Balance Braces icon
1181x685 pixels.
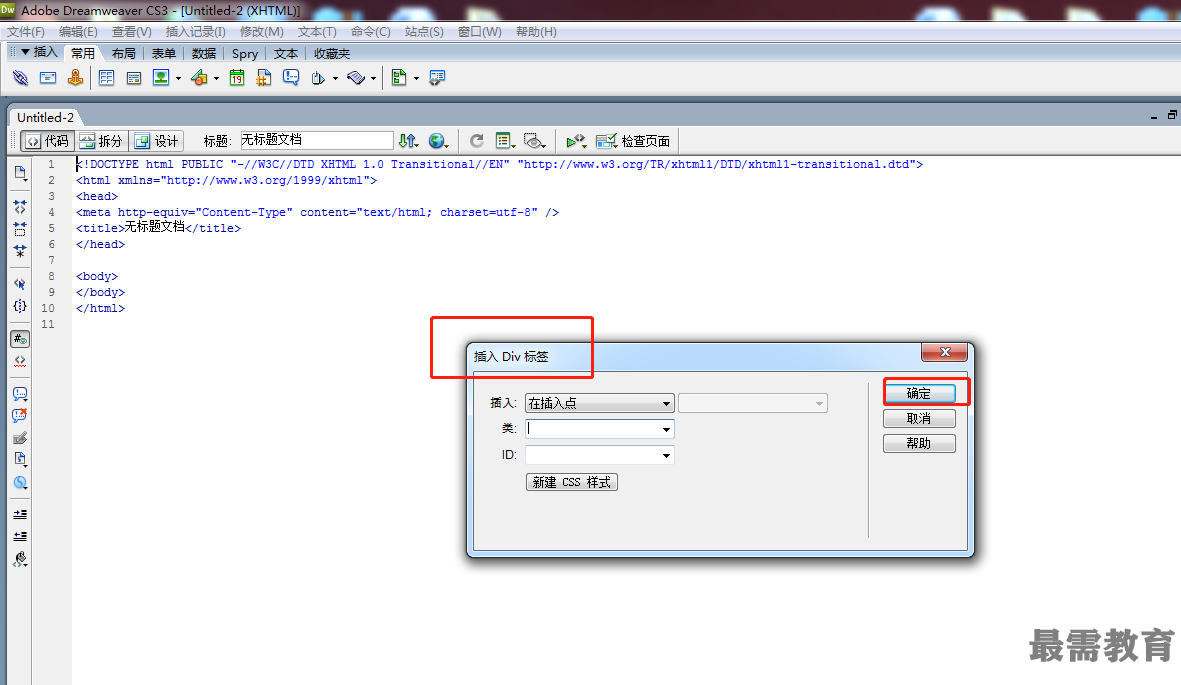tap(20, 306)
